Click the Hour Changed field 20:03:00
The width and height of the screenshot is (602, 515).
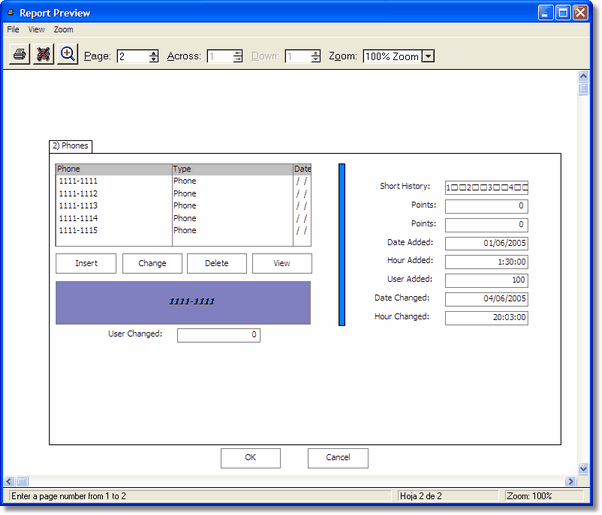pyautogui.click(x=486, y=318)
